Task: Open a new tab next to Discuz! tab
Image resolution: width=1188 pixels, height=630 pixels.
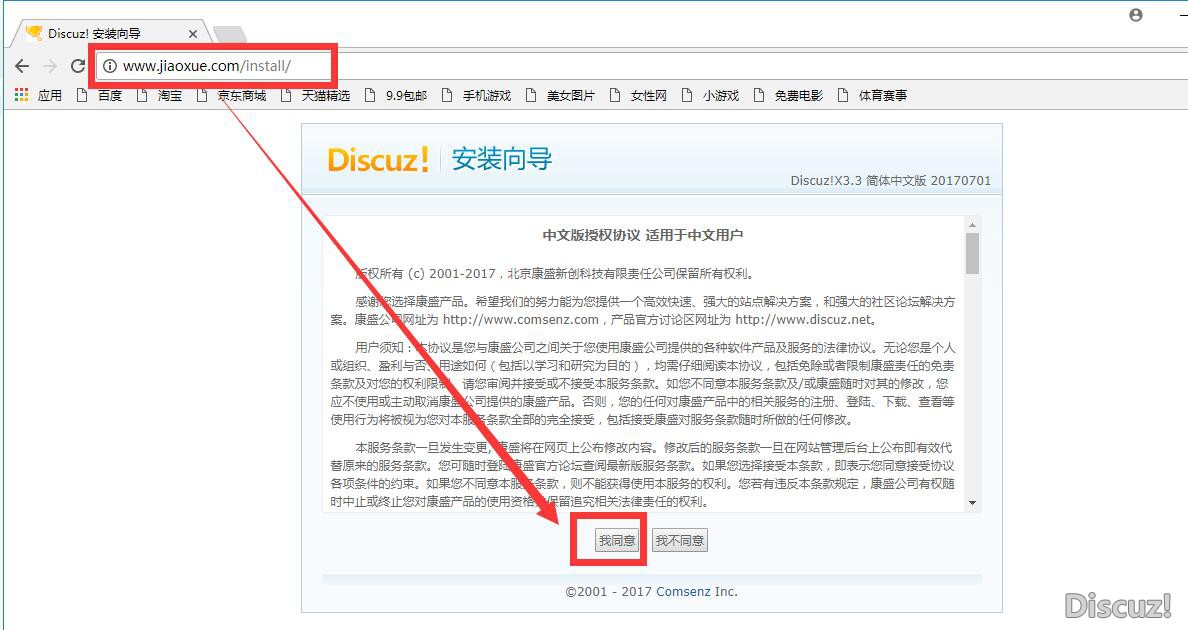Action: tap(230, 33)
